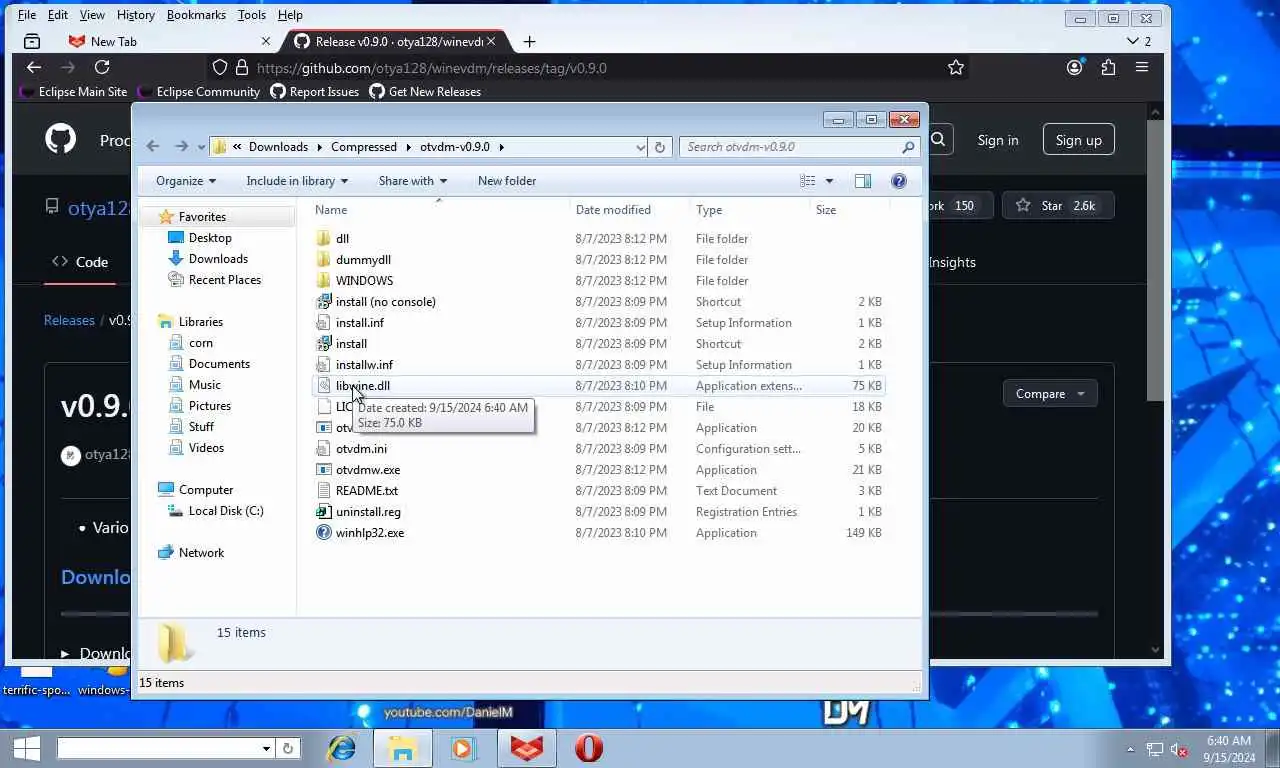The image size is (1280, 768).
Task: Select the uninstall.reg file icon
Action: pos(323,512)
